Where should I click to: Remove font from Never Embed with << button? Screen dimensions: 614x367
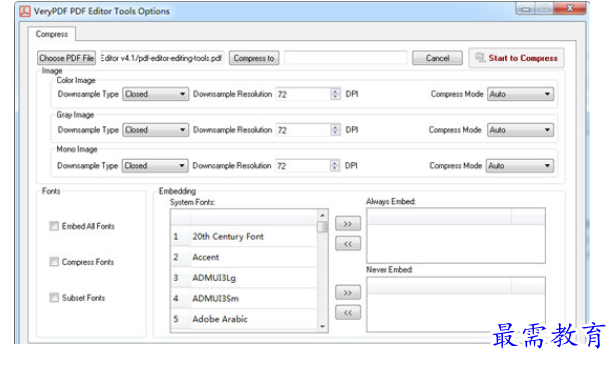tap(348, 313)
